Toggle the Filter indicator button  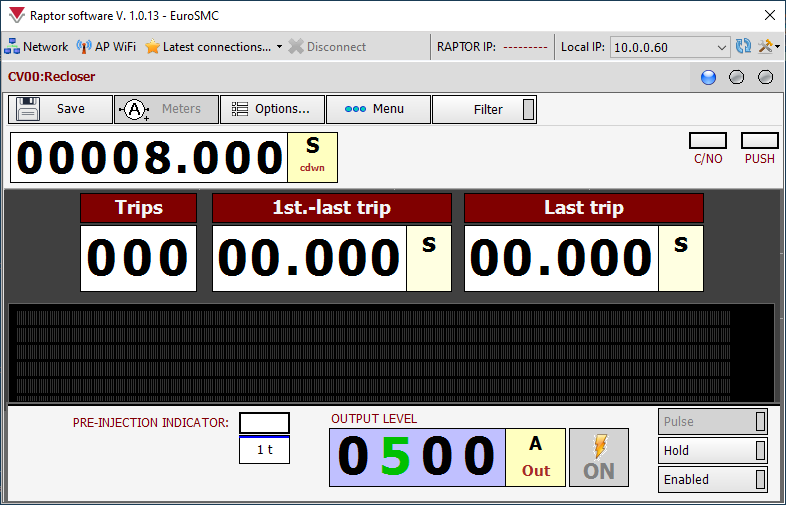point(484,109)
